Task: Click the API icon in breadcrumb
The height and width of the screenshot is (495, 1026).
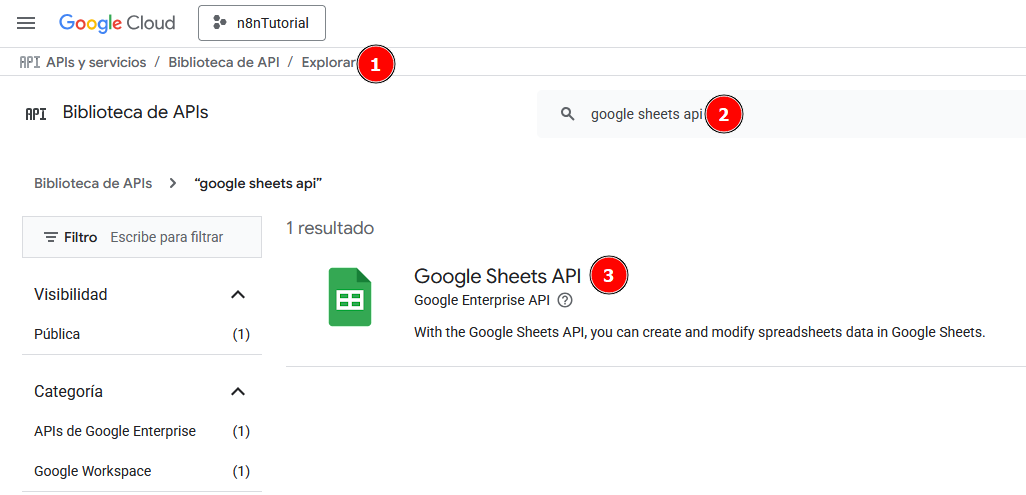Action: (29, 63)
